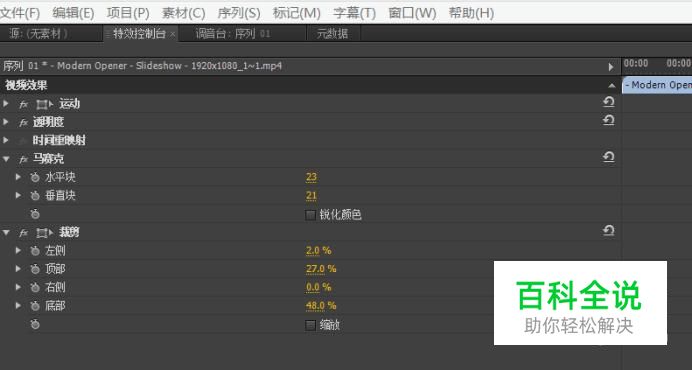
Task: Toggle fx for 马赛克 effect
Action: [x=23, y=159]
